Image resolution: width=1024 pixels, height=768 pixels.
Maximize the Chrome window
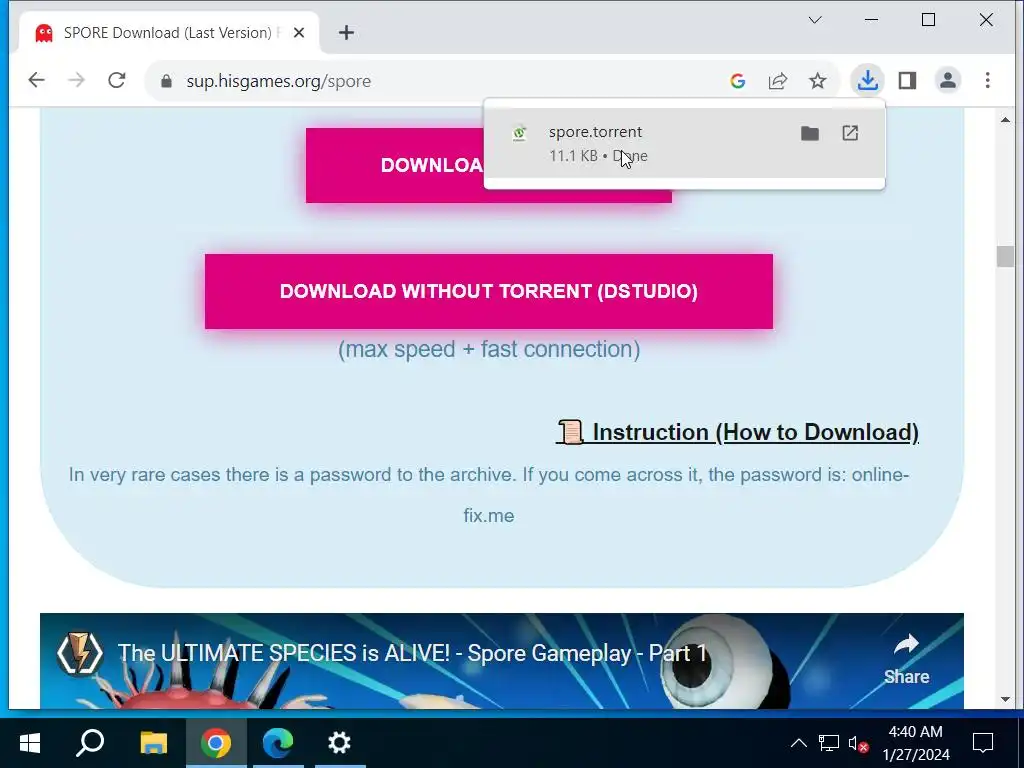coord(928,20)
